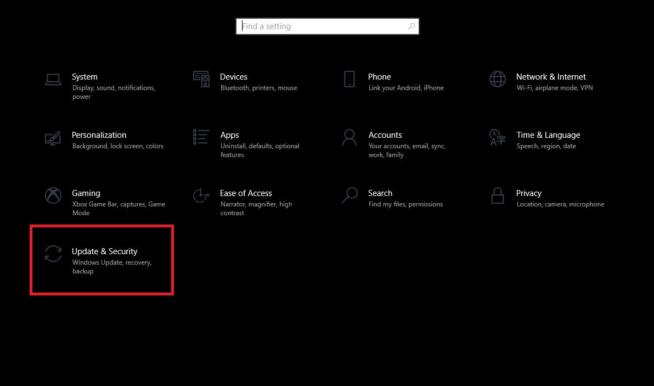Viewport: 654px width, 386px height.
Task: Open Apps settings title
Action: tap(230, 135)
